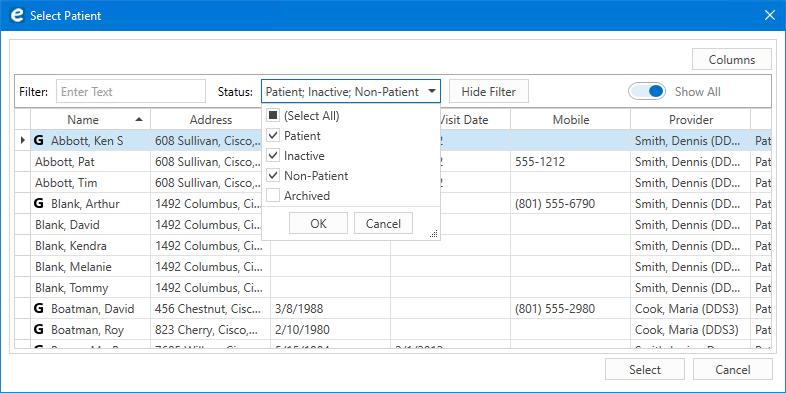
Task: Click the G guarantor icon beside Abbott, Ken S
Action: point(39,141)
